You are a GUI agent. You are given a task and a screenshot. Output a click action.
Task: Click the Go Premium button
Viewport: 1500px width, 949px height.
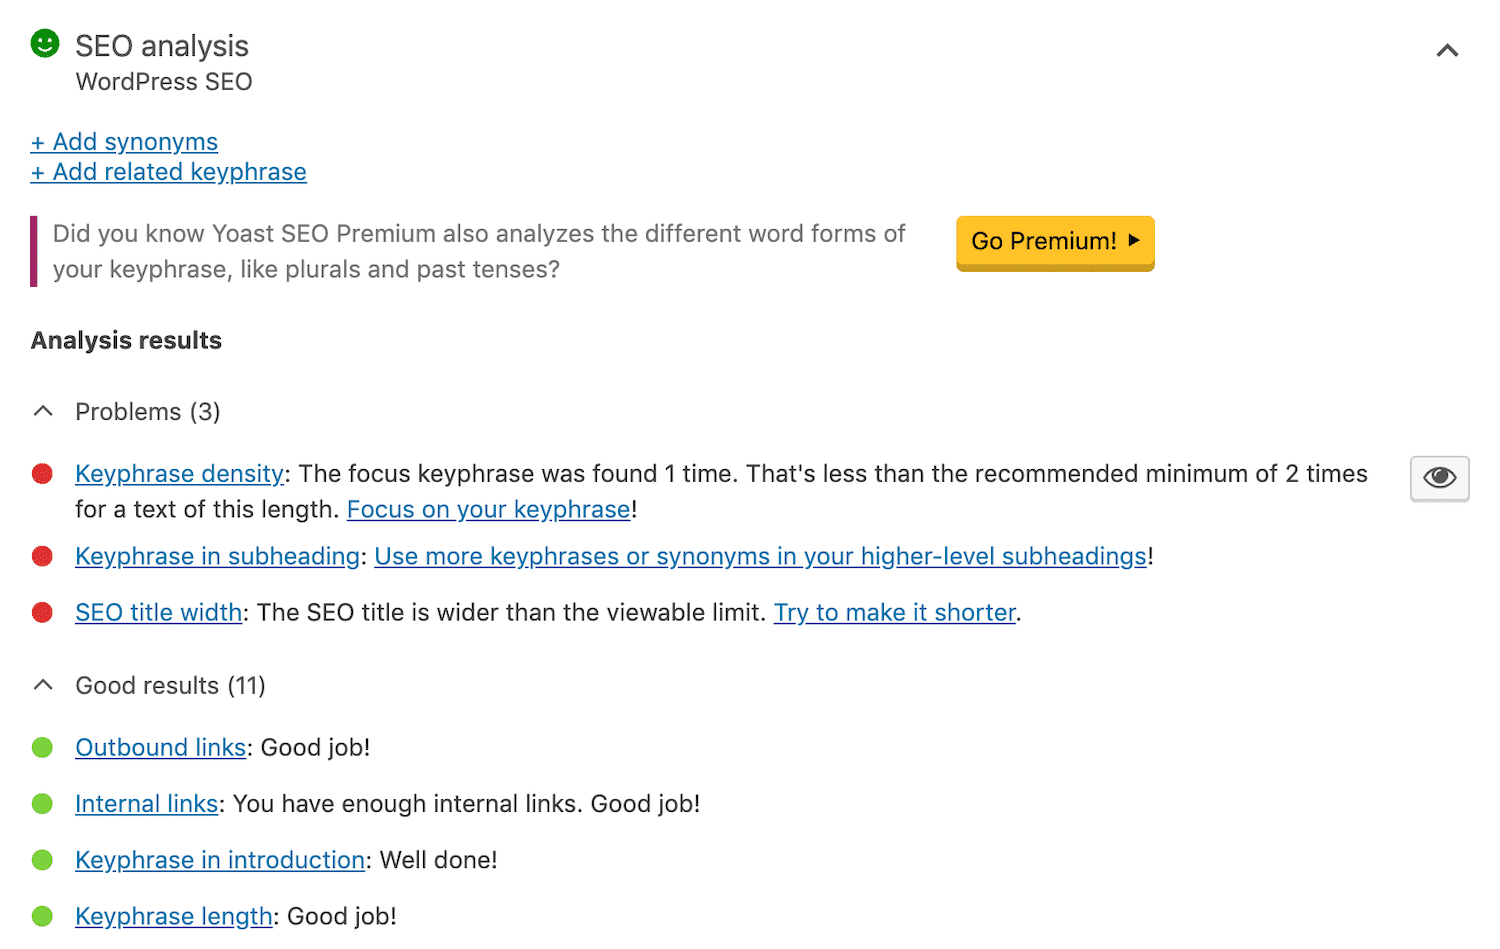pos(1054,241)
